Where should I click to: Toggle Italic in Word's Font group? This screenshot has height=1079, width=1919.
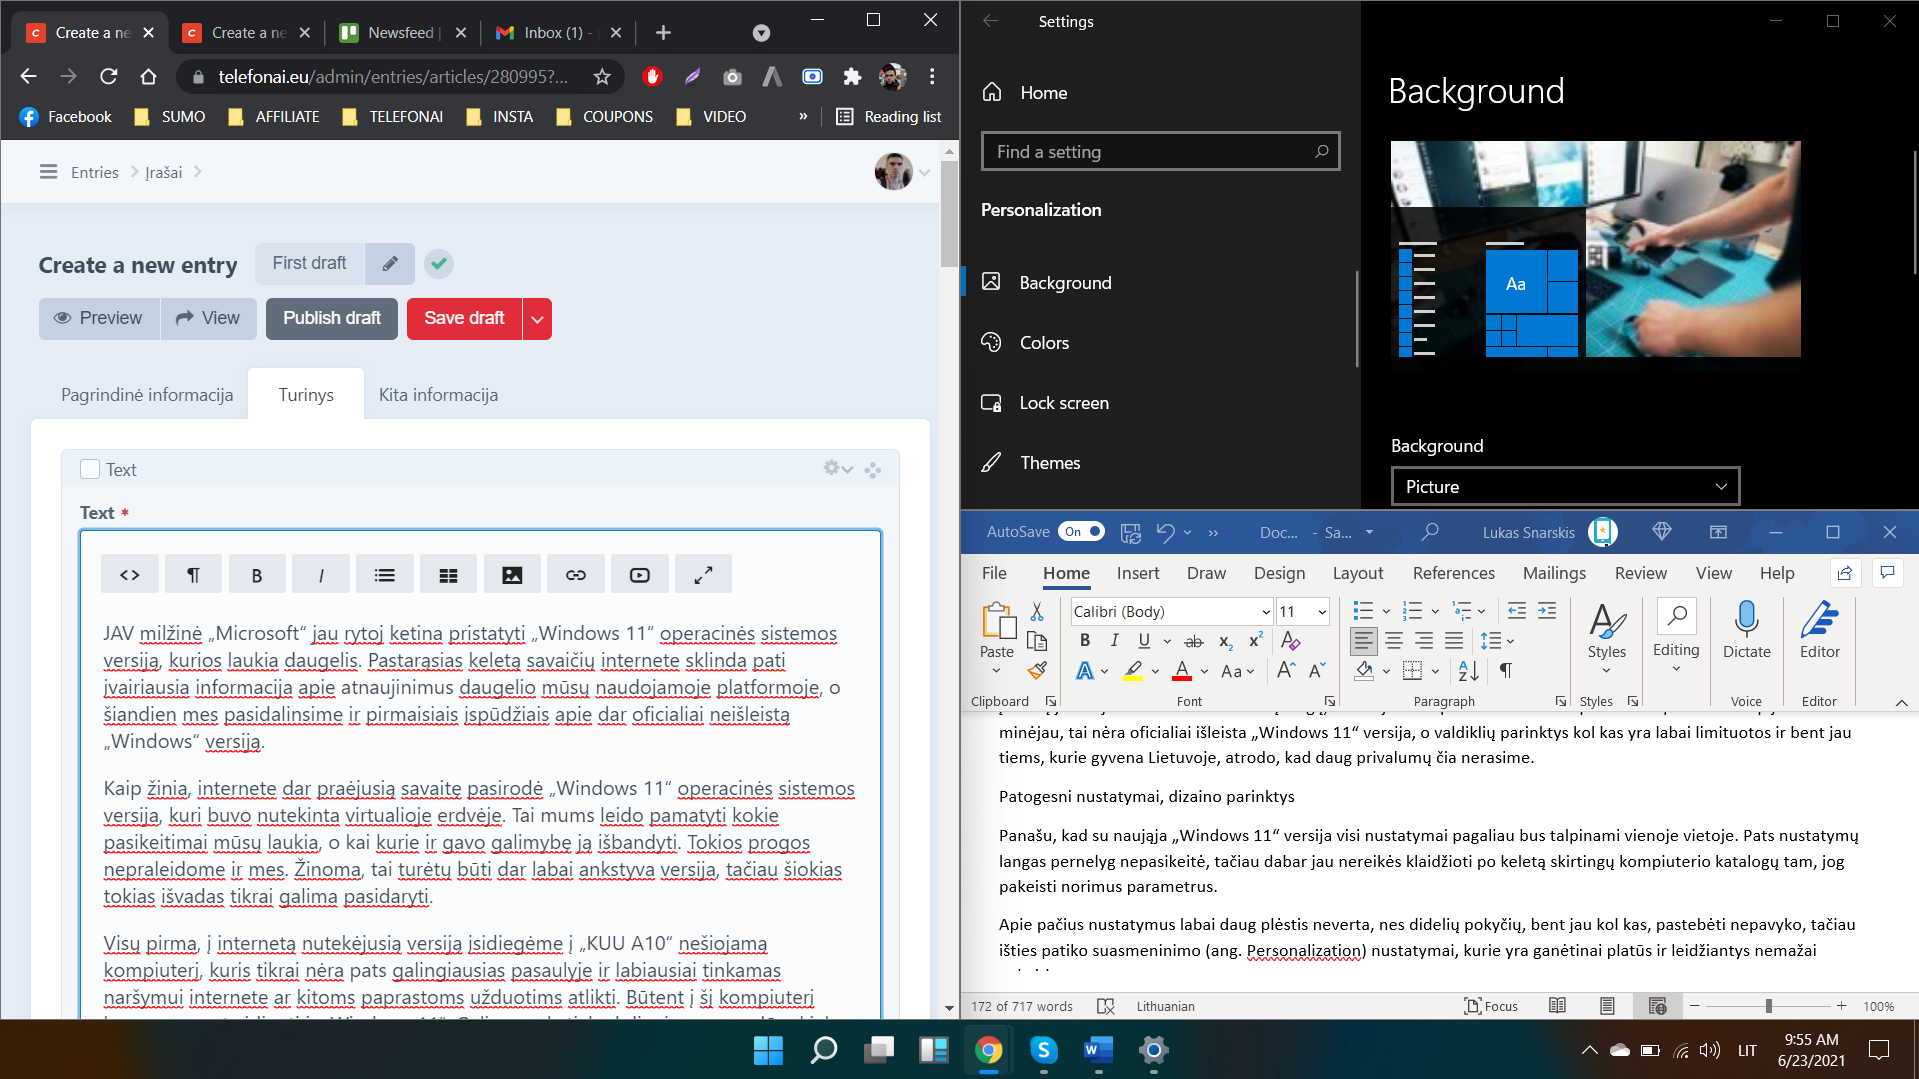coord(1114,641)
